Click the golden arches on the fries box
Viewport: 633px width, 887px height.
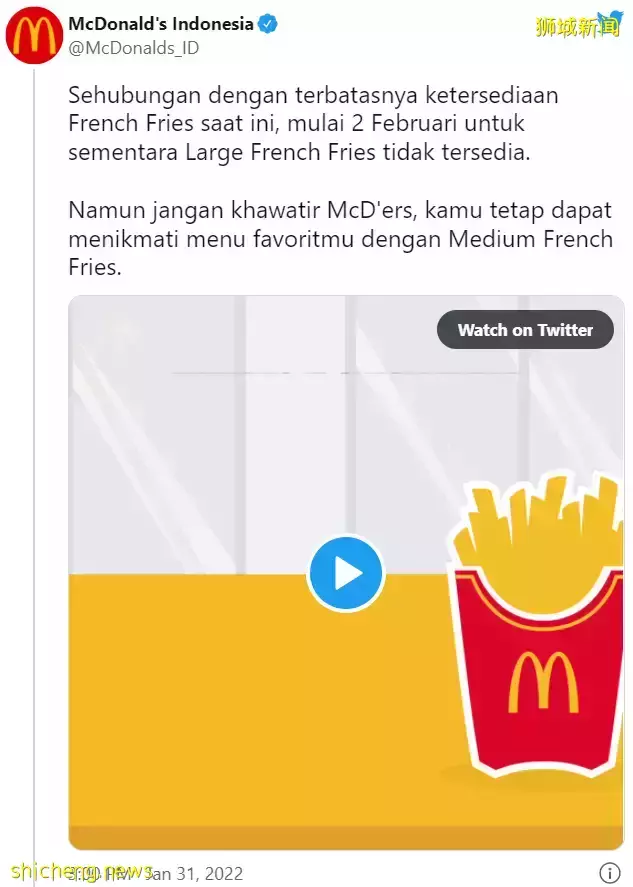tap(543, 681)
